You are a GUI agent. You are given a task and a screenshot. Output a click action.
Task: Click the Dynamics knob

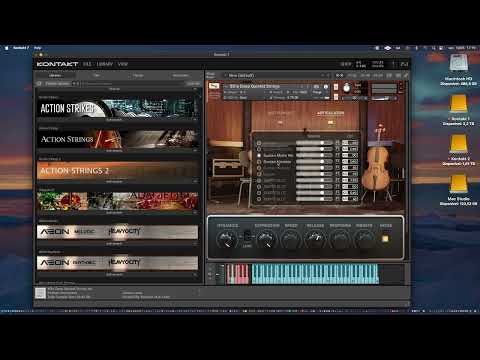click(x=227, y=239)
